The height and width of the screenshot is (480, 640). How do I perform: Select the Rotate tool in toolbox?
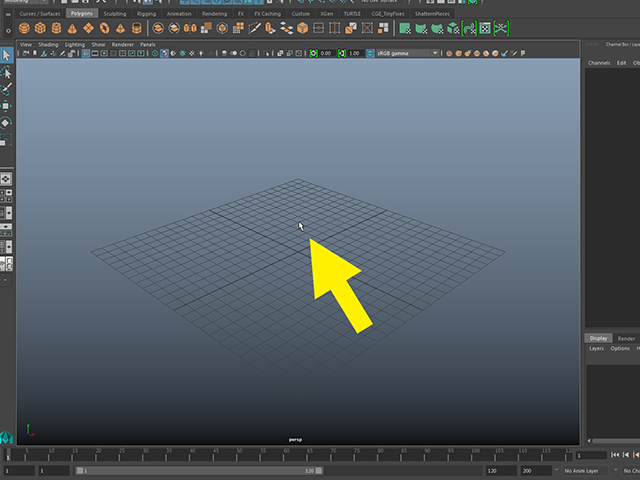tap(6, 122)
